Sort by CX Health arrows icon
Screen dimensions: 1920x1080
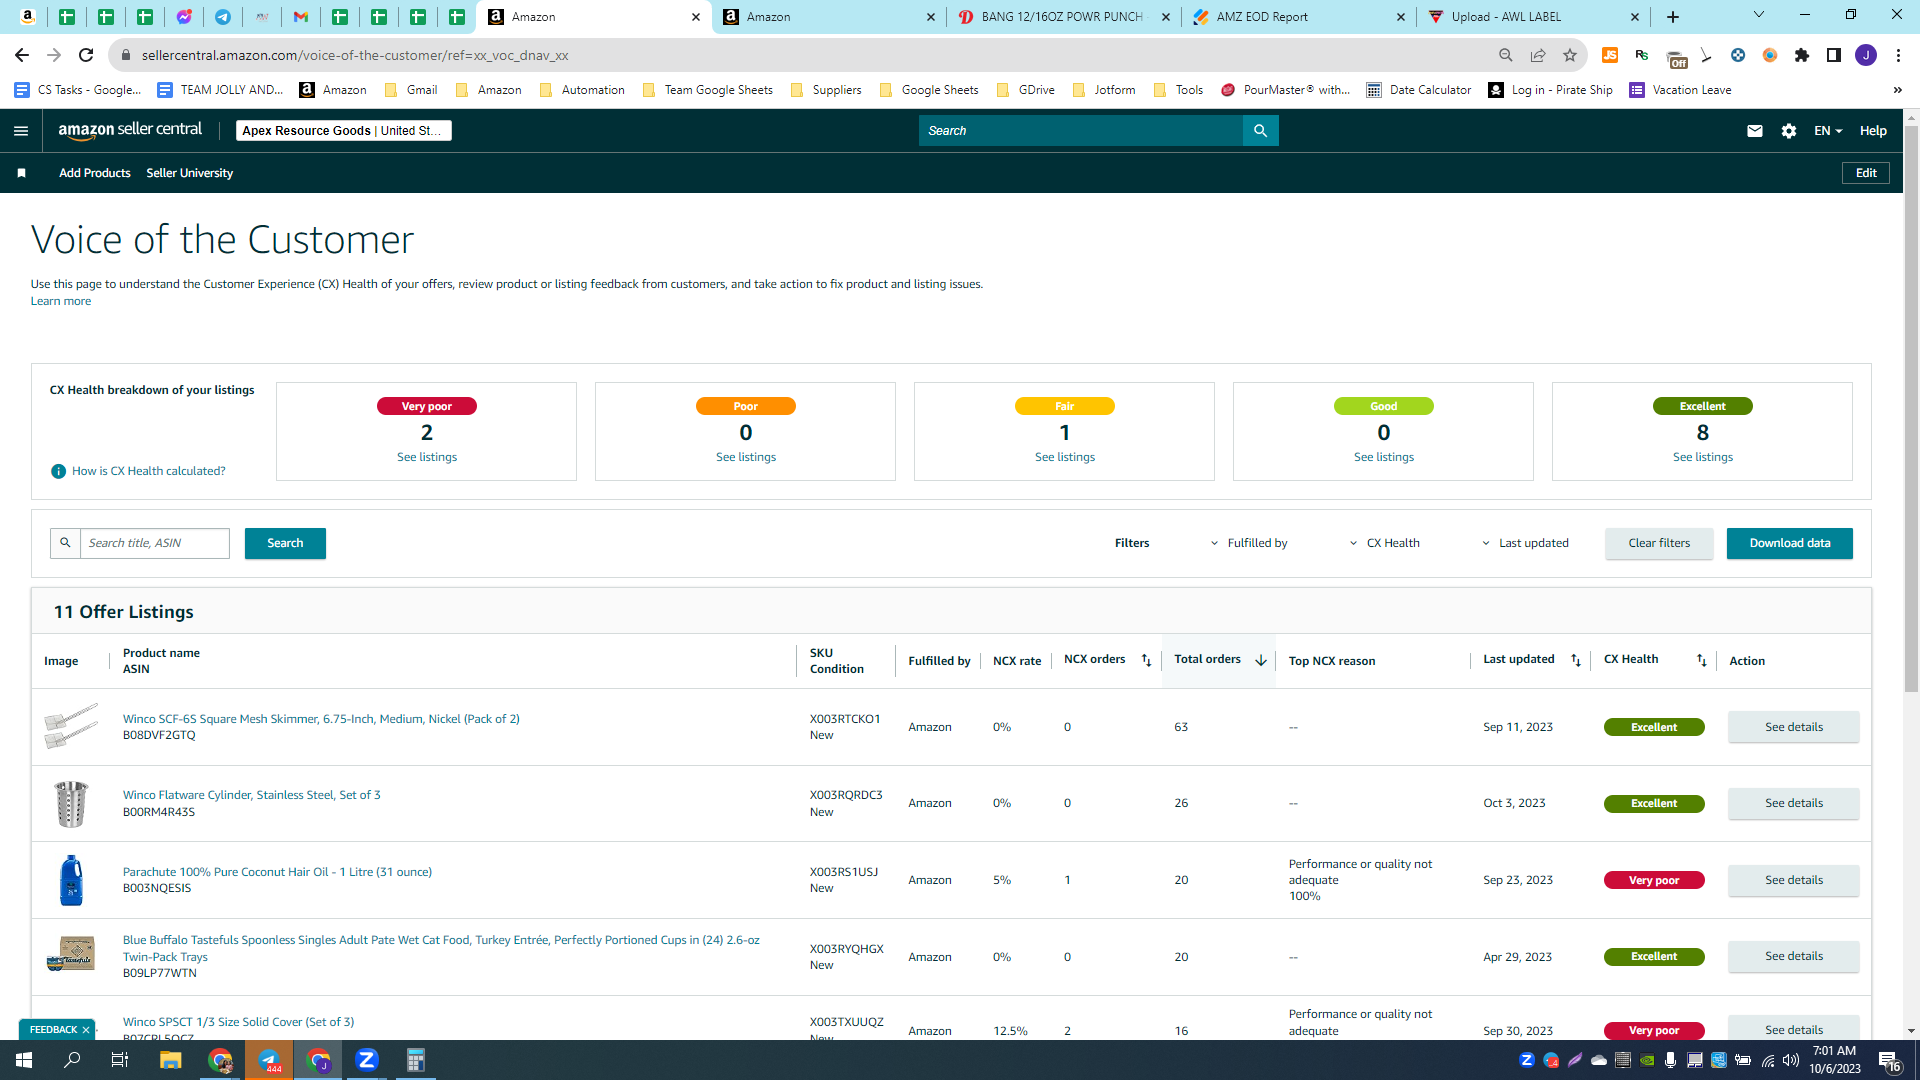click(1702, 661)
